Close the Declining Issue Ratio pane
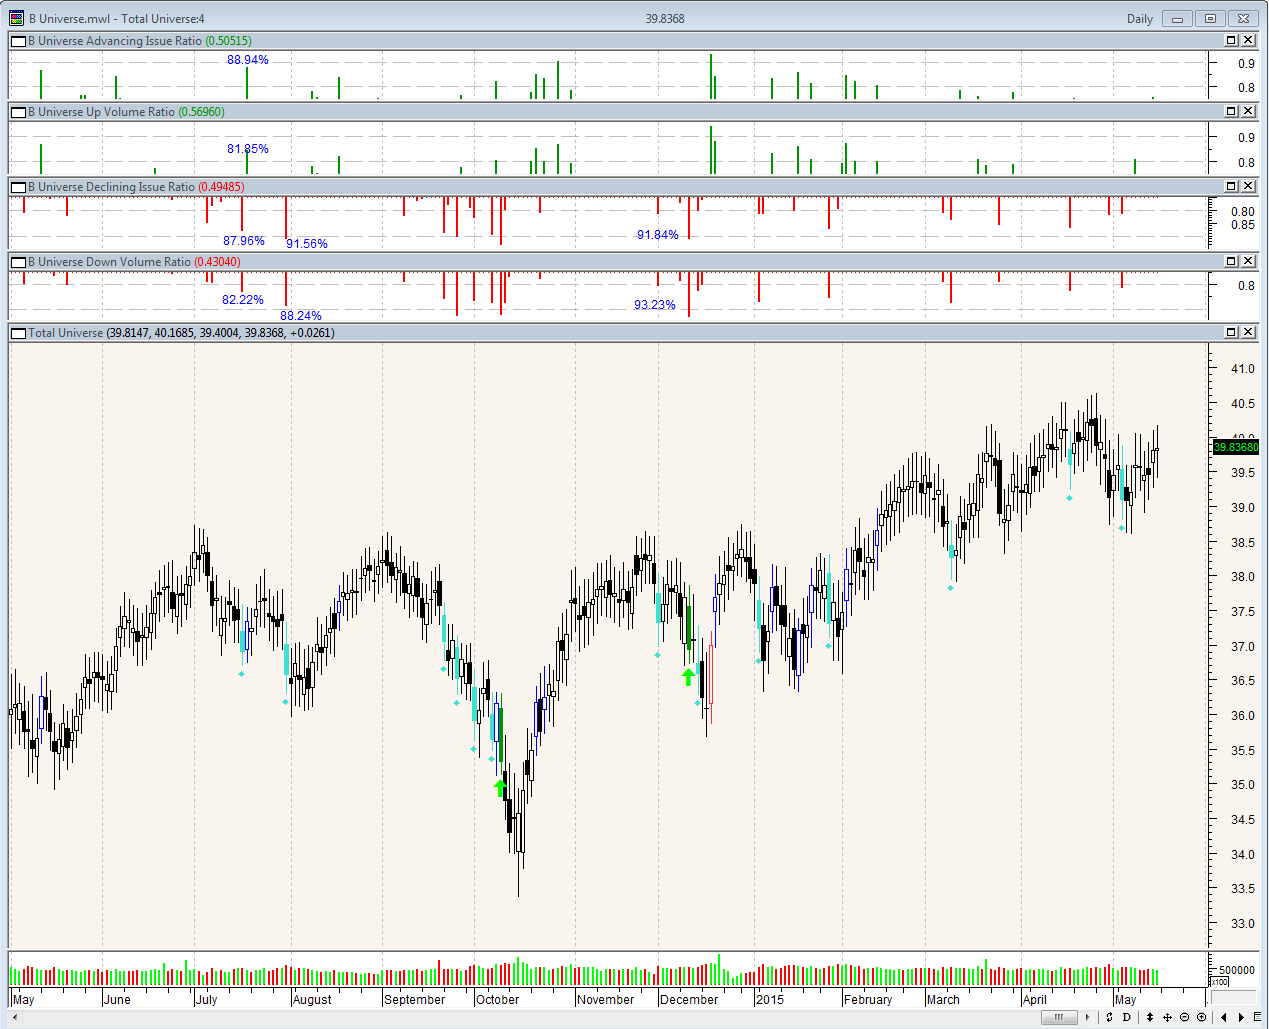 point(1248,186)
